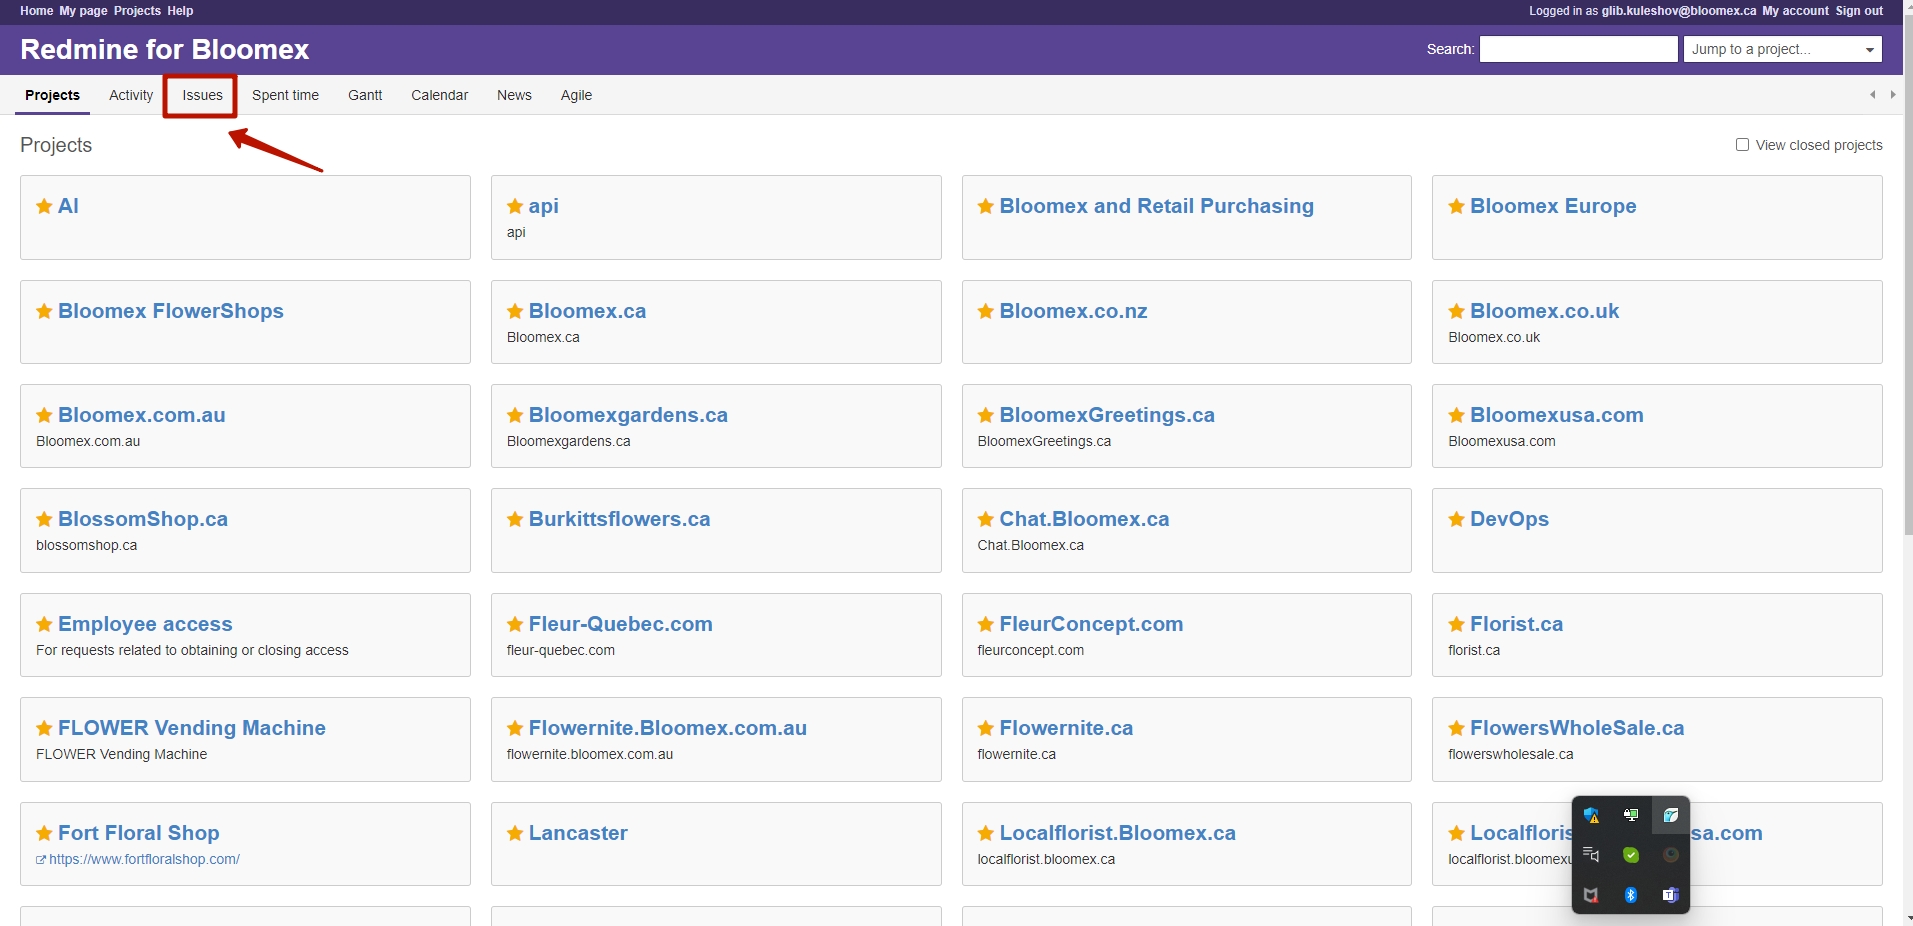Go to Home in top menu
This screenshot has height=926, width=1913.
click(x=37, y=11)
